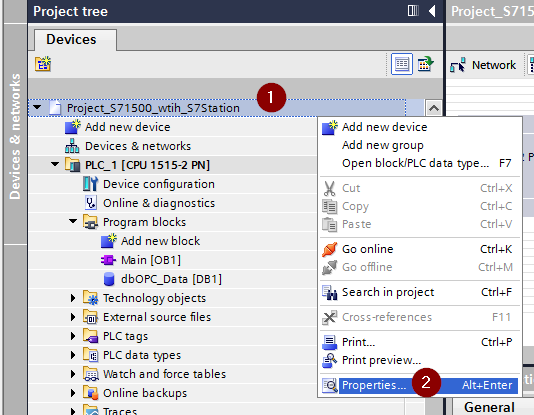Viewport: 534px width, 415px height.
Task: Open the Devices & networks vertical side tab
Action: 15,134
